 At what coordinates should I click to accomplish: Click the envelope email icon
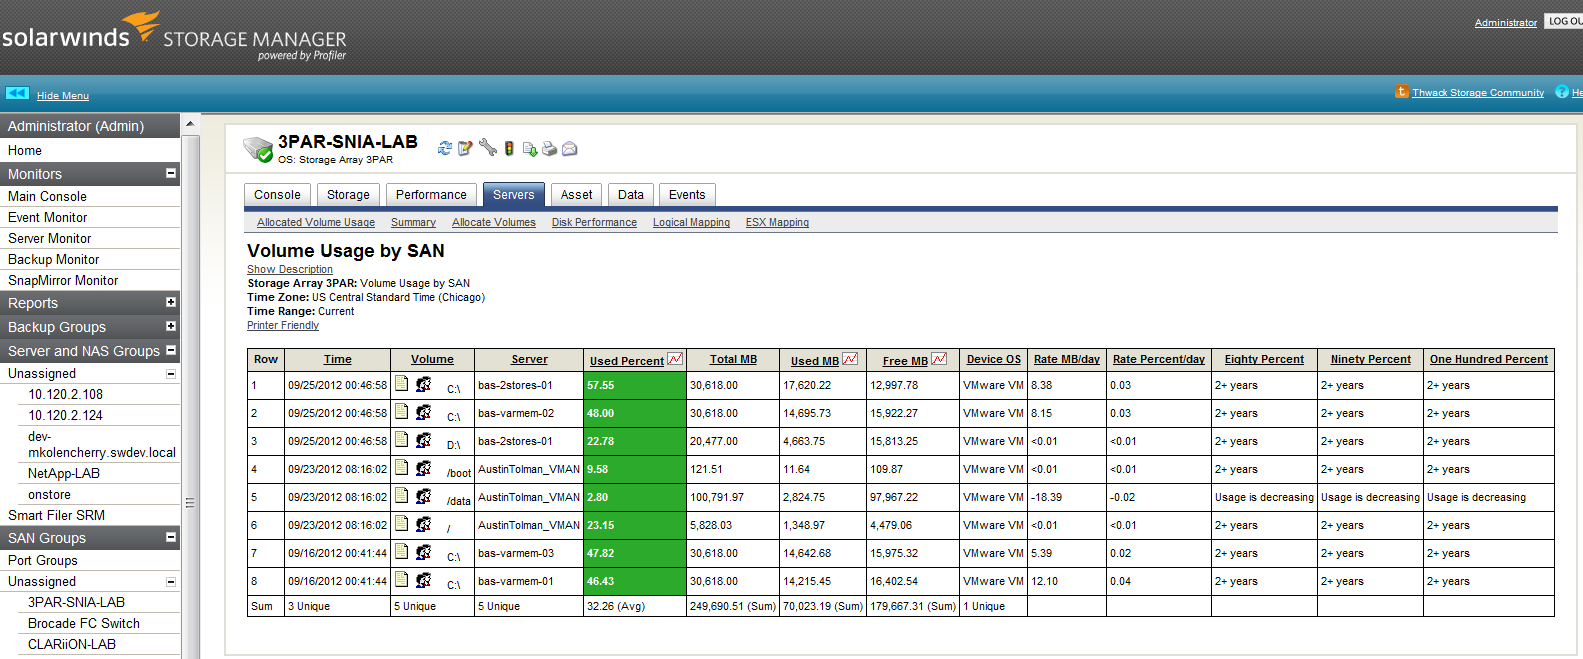(x=570, y=149)
